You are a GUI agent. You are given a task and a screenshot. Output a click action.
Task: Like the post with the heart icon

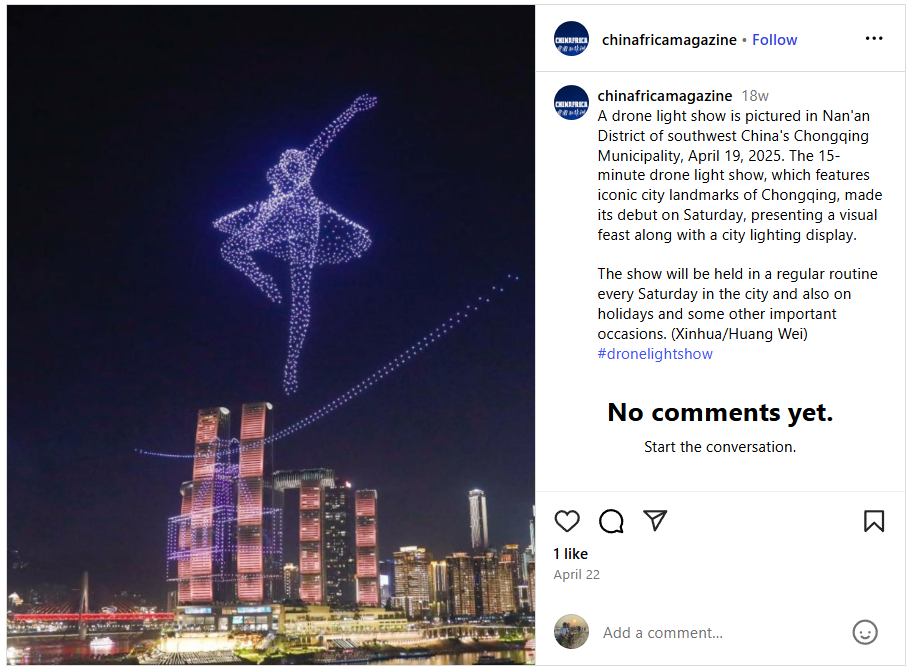tap(567, 521)
